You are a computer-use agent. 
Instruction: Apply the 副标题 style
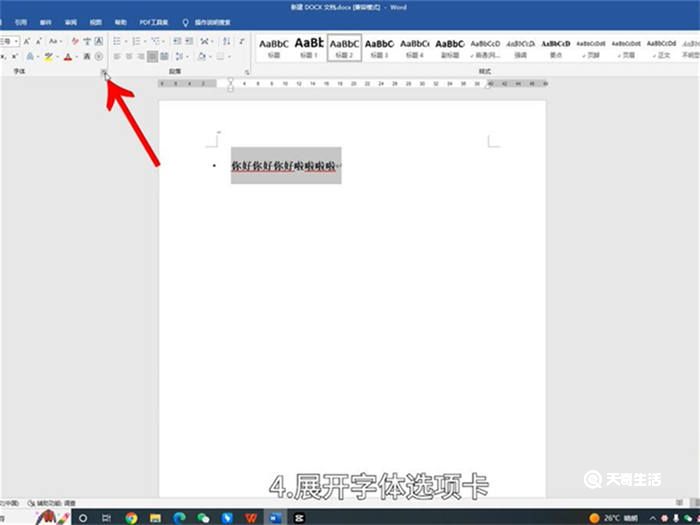click(x=450, y=48)
